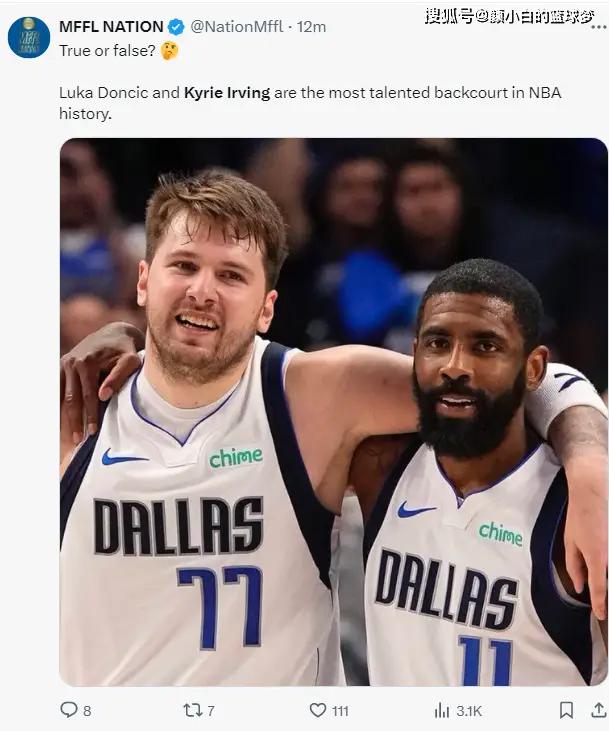Screen dimensions: 609x731
Task: Open MFFL NATION profile avatar
Action: [29, 37]
